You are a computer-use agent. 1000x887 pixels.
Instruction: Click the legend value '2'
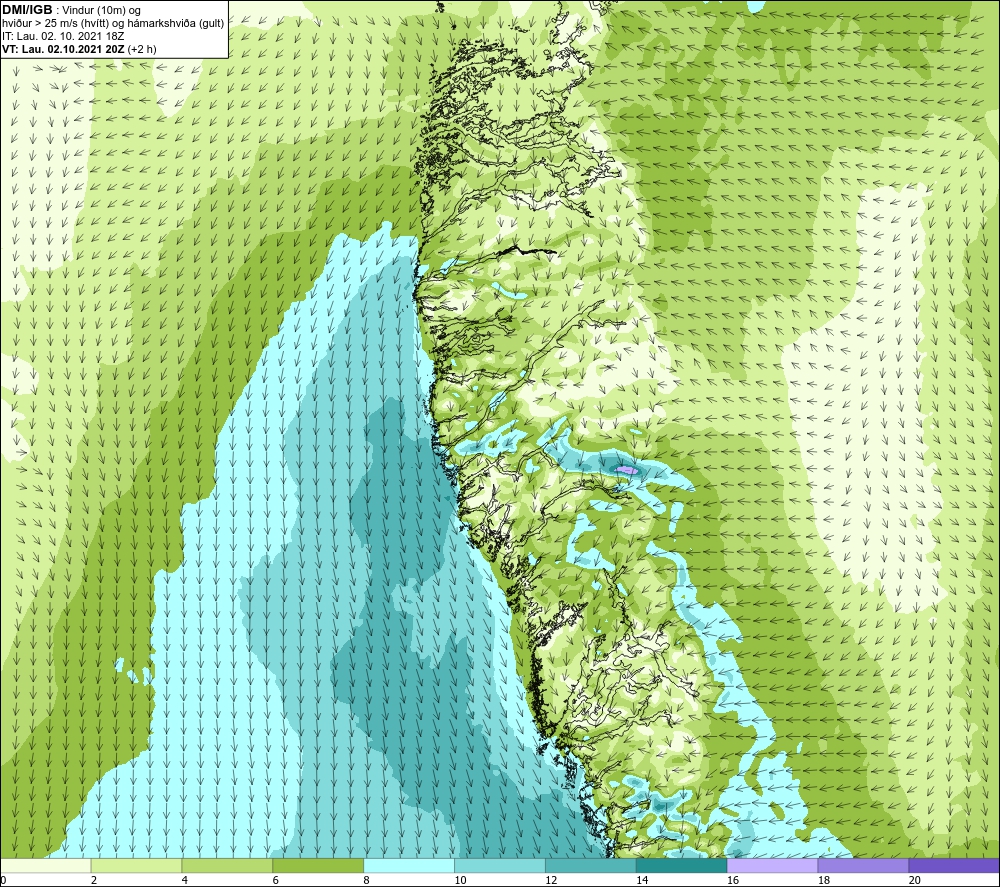[x=94, y=880]
